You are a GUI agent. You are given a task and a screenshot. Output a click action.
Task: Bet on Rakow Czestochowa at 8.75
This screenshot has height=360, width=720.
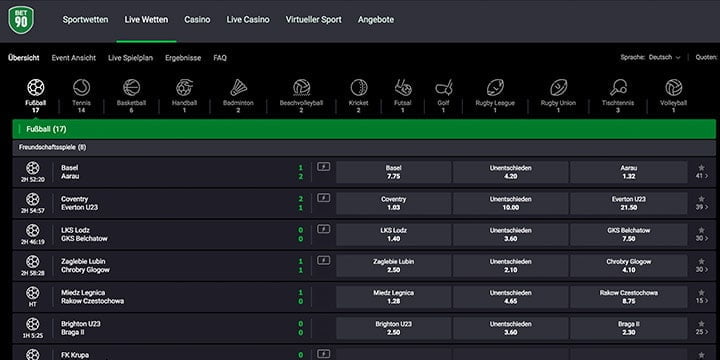point(629,297)
